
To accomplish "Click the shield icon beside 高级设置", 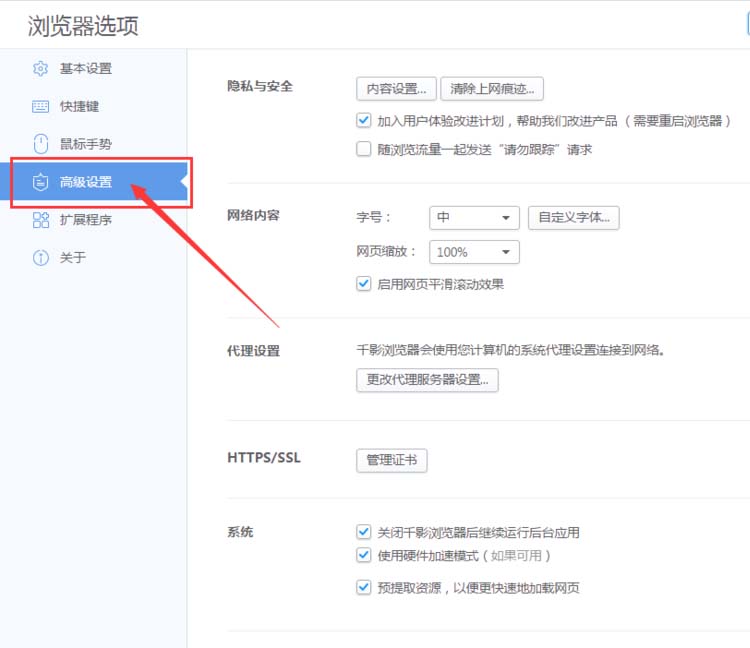I will coord(40,182).
